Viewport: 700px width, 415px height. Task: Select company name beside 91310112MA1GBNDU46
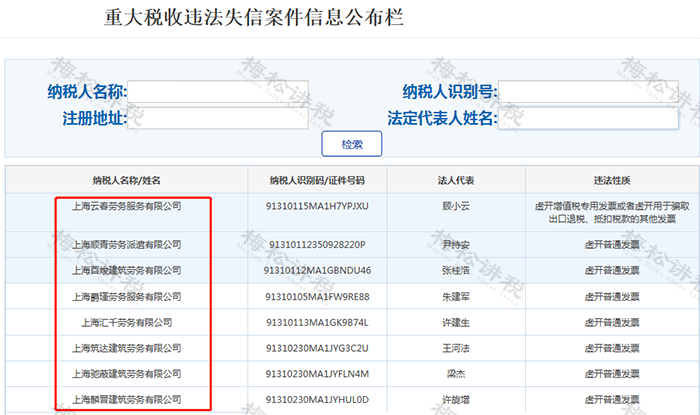127,270
